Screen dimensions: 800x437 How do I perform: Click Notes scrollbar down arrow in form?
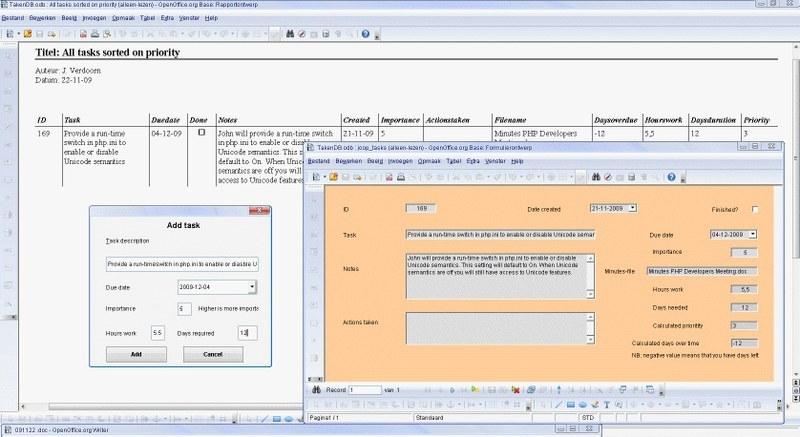[x=591, y=295]
